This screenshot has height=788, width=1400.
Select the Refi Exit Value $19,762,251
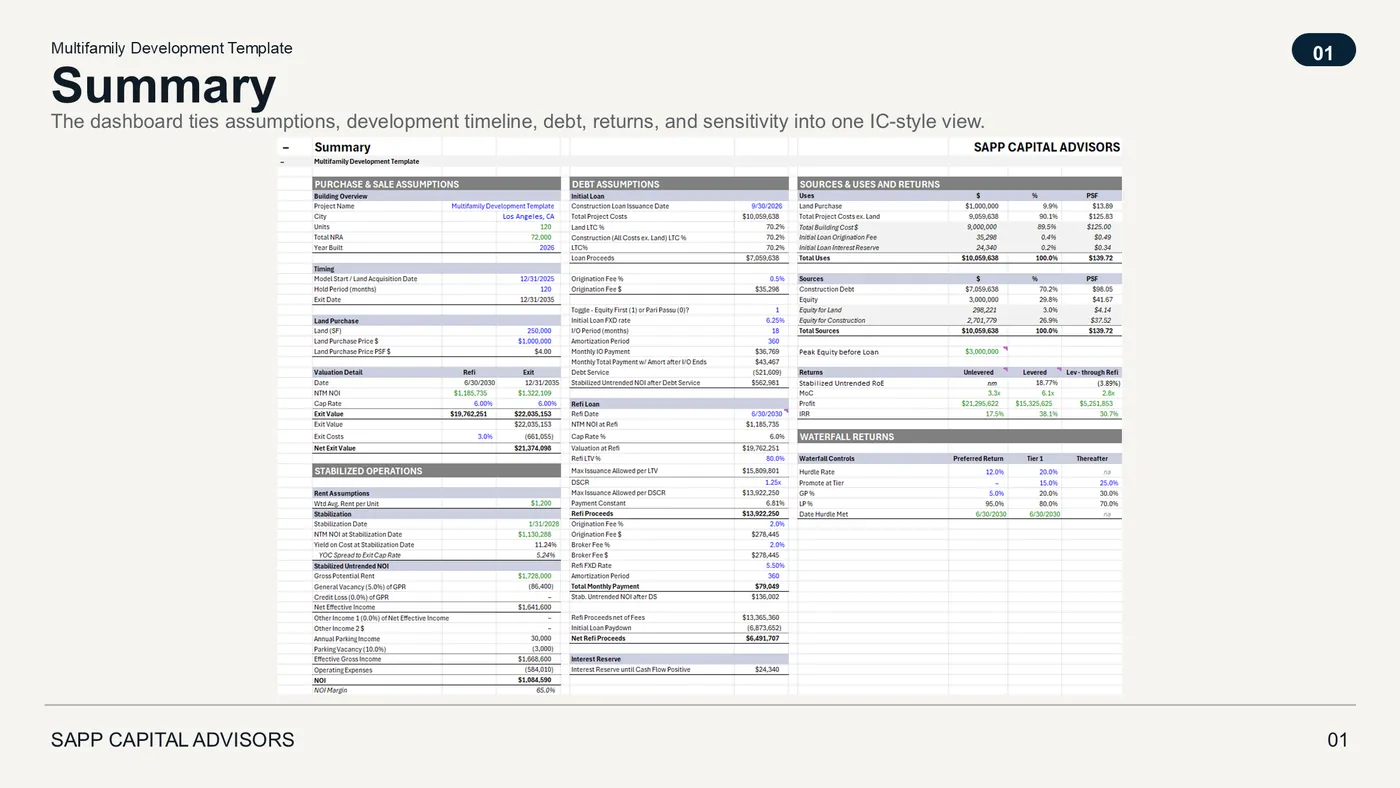(468, 414)
